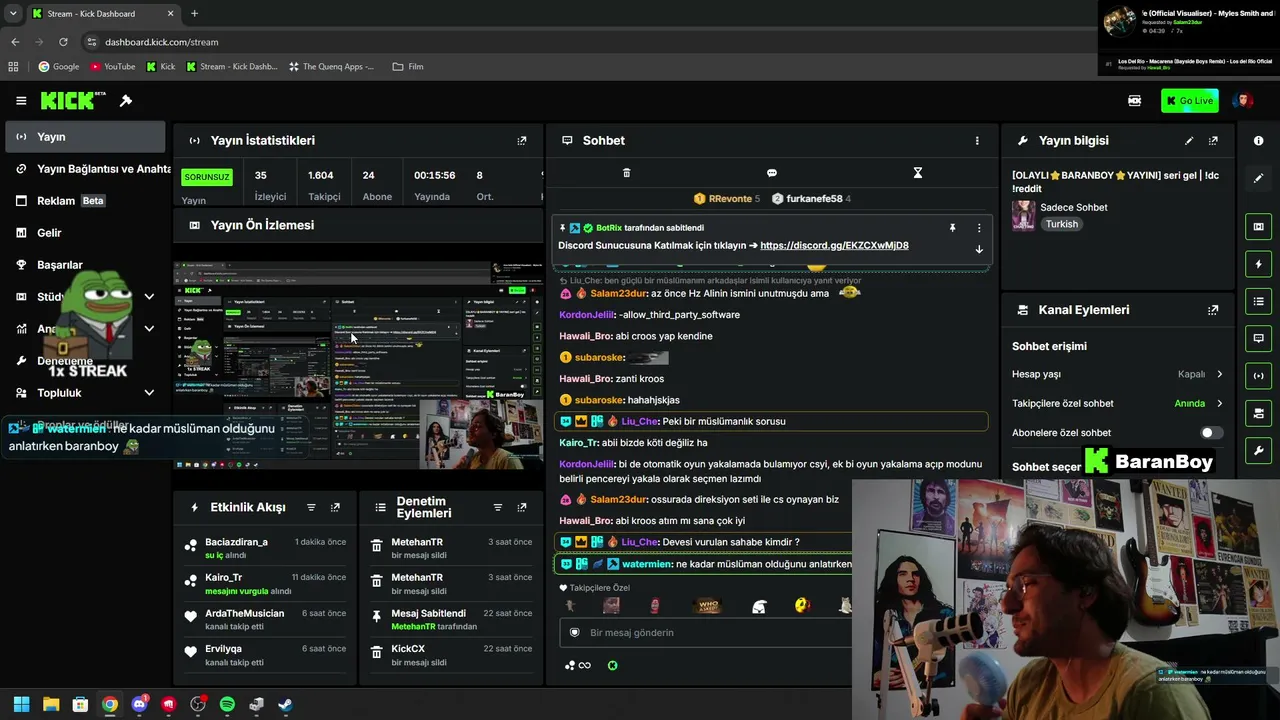The height and width of the screenshot is (720, 1280).
Task: Open the Sohbet panel three-dot menu
Action: (x=977, y=141)
